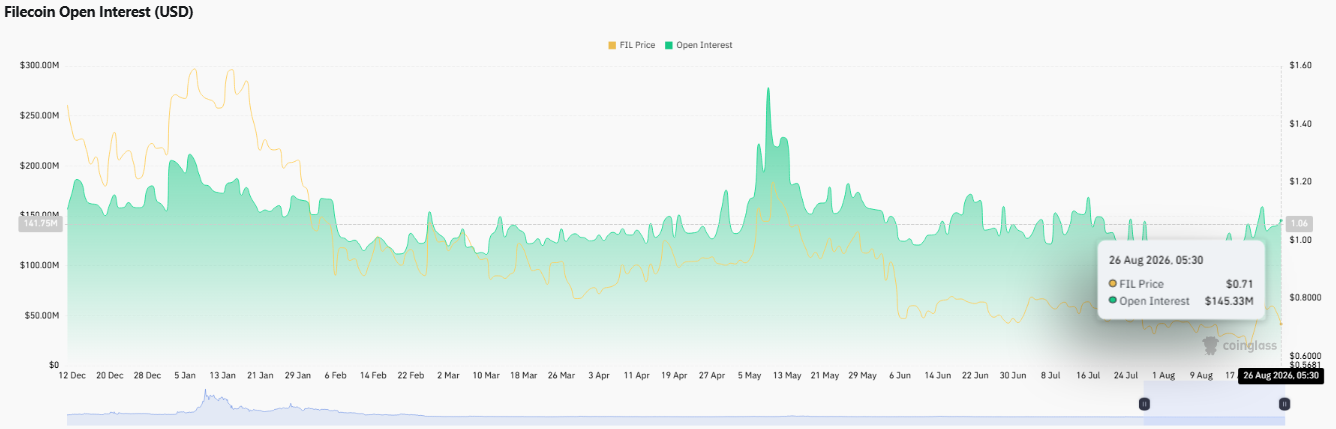Viewport: 1336px width, 429px height.
Task: Click the 141.75M crosshair label on left axis
Action: point(40,224)
